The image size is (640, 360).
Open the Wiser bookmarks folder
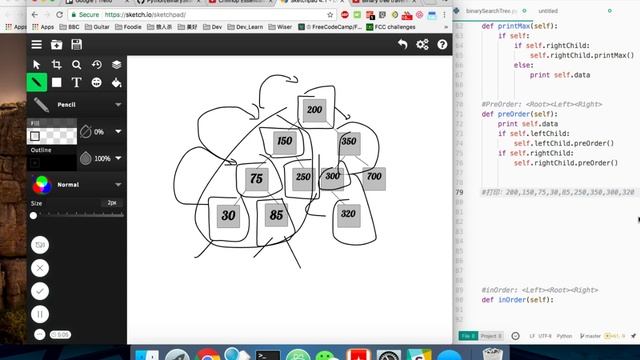click(x=280, y=27)
